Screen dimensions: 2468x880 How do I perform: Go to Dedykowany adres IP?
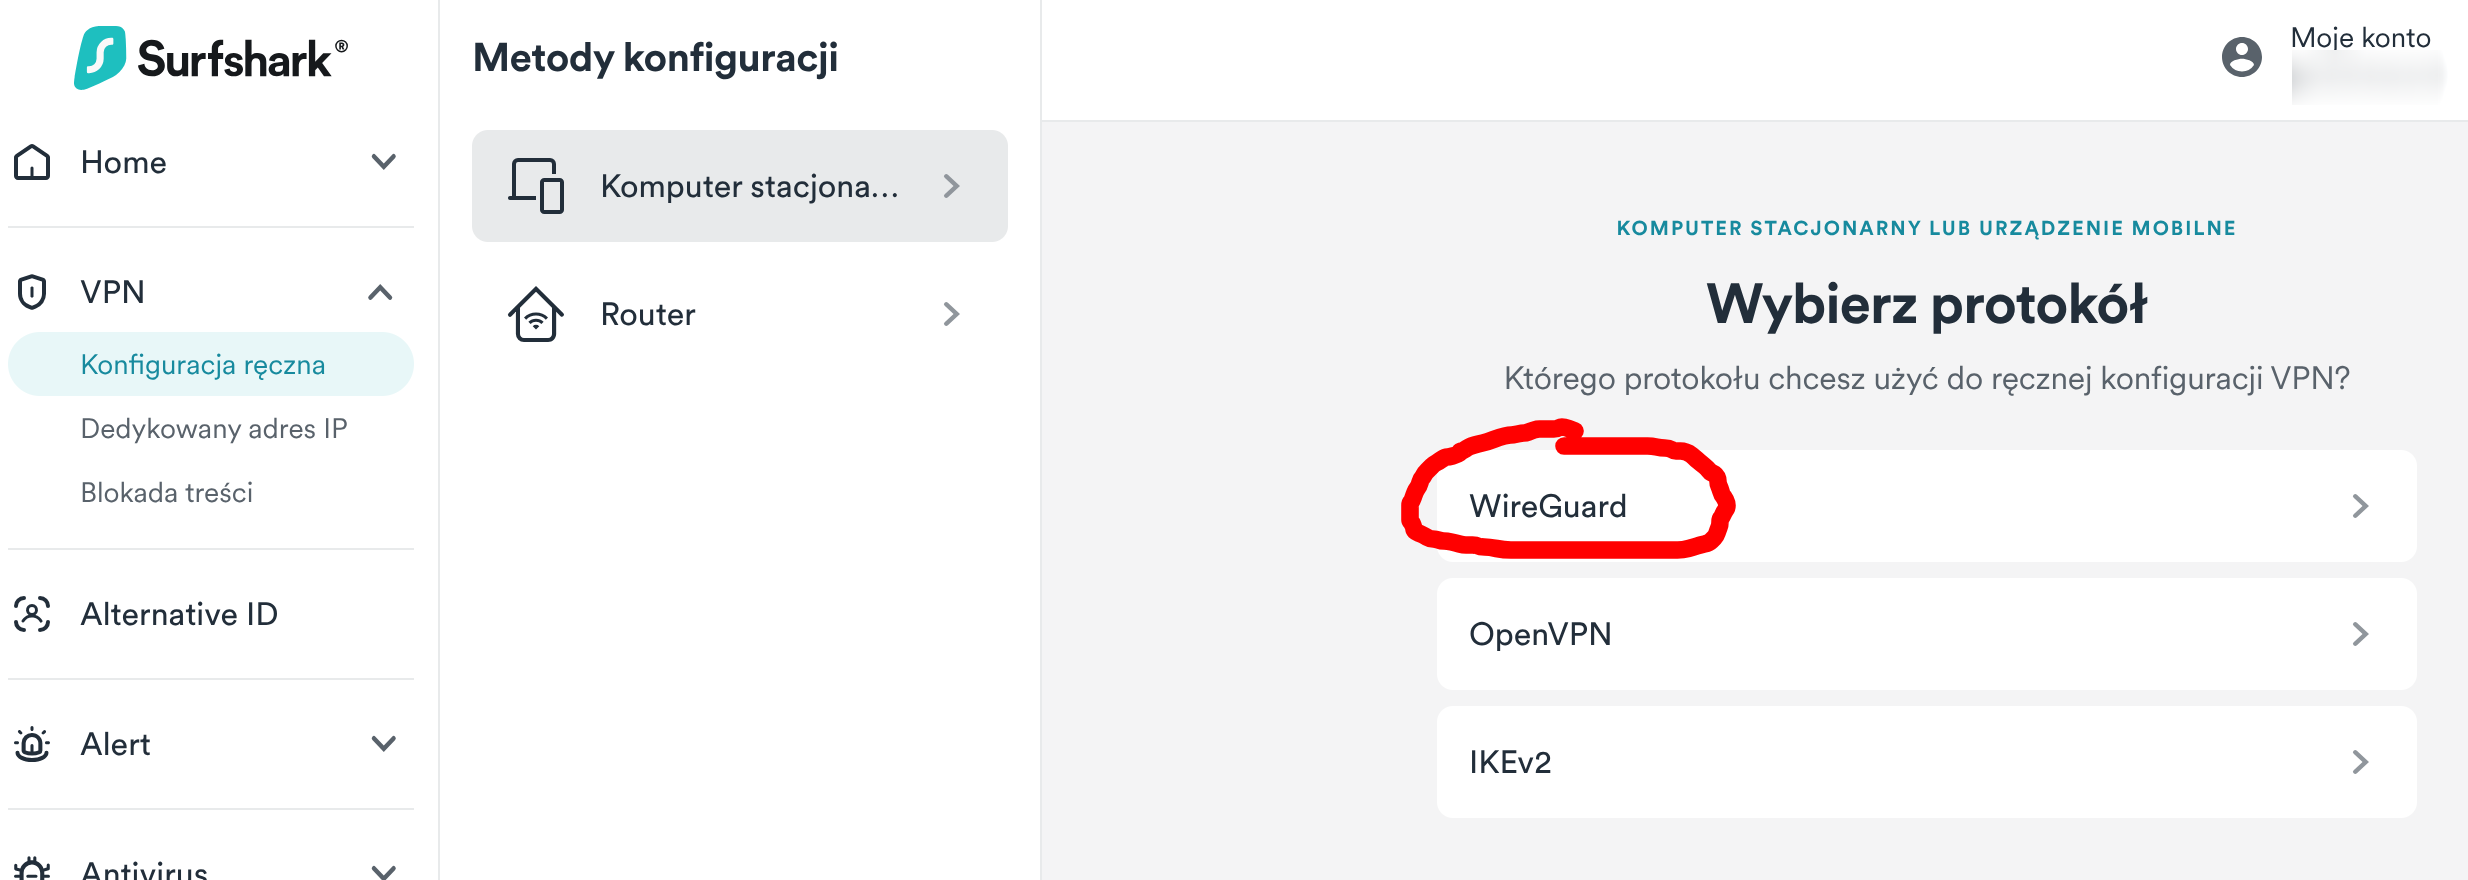click(214, 429)
